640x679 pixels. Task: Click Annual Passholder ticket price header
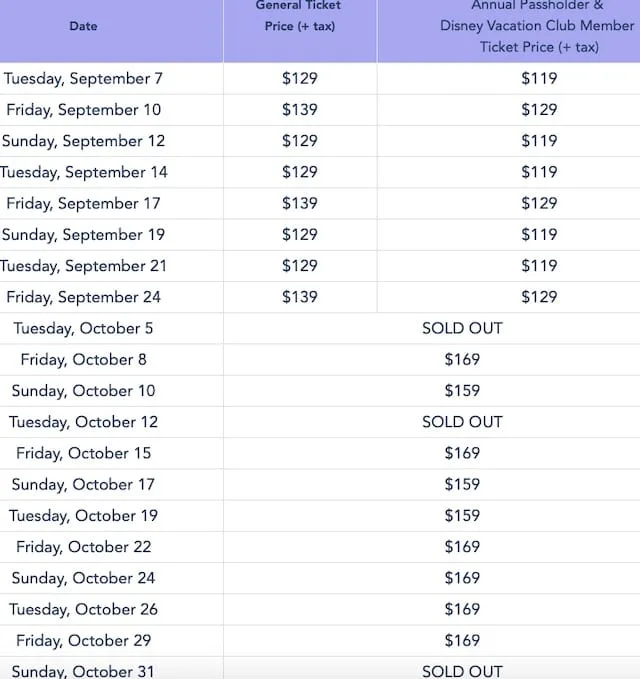537,26
